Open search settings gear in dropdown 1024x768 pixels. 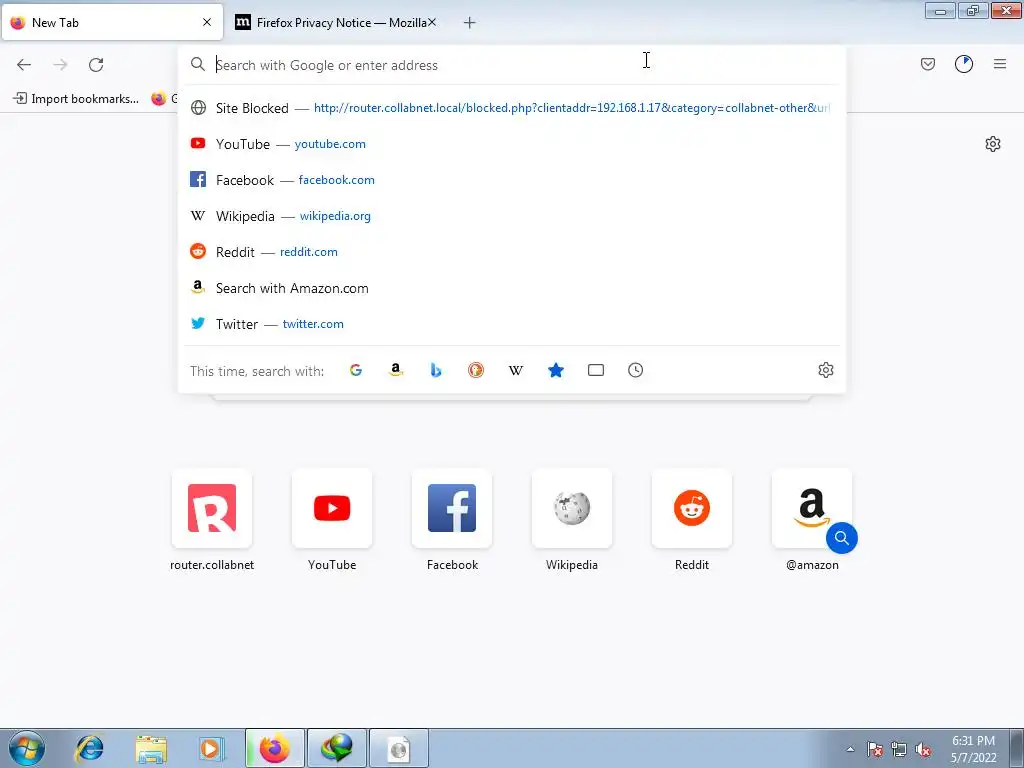(825, 370)
